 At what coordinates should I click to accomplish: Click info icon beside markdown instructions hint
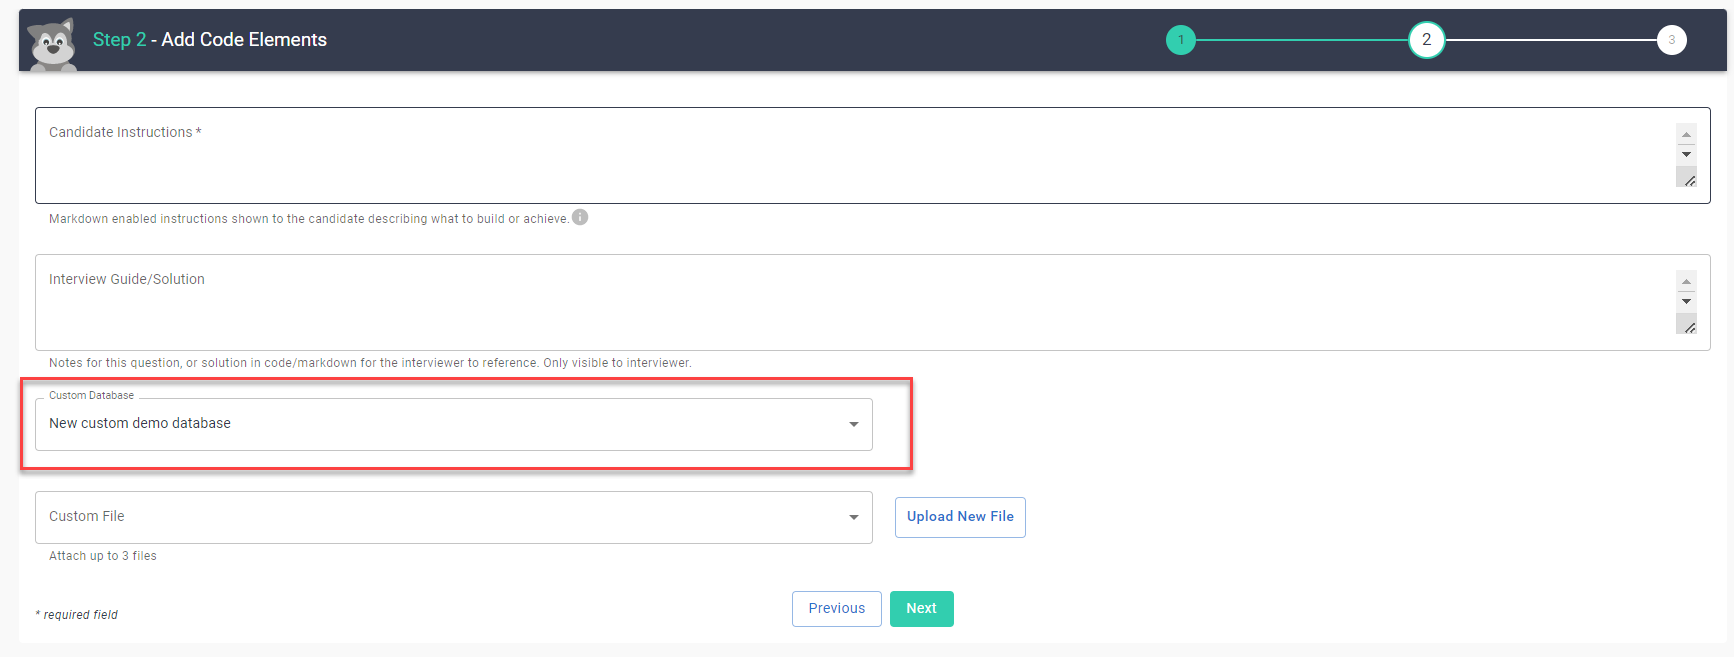[580, 217]
